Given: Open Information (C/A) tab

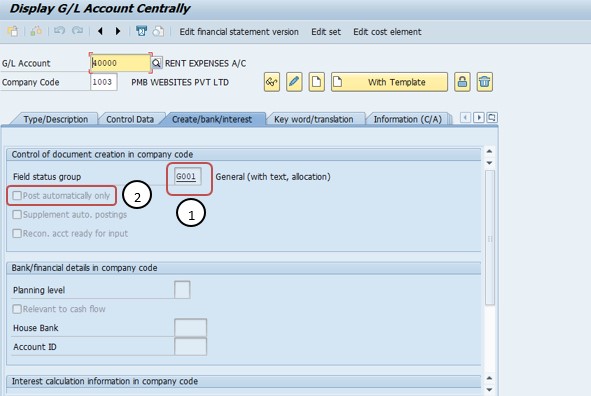Looking at the screenshot, I should coord(407,119).
